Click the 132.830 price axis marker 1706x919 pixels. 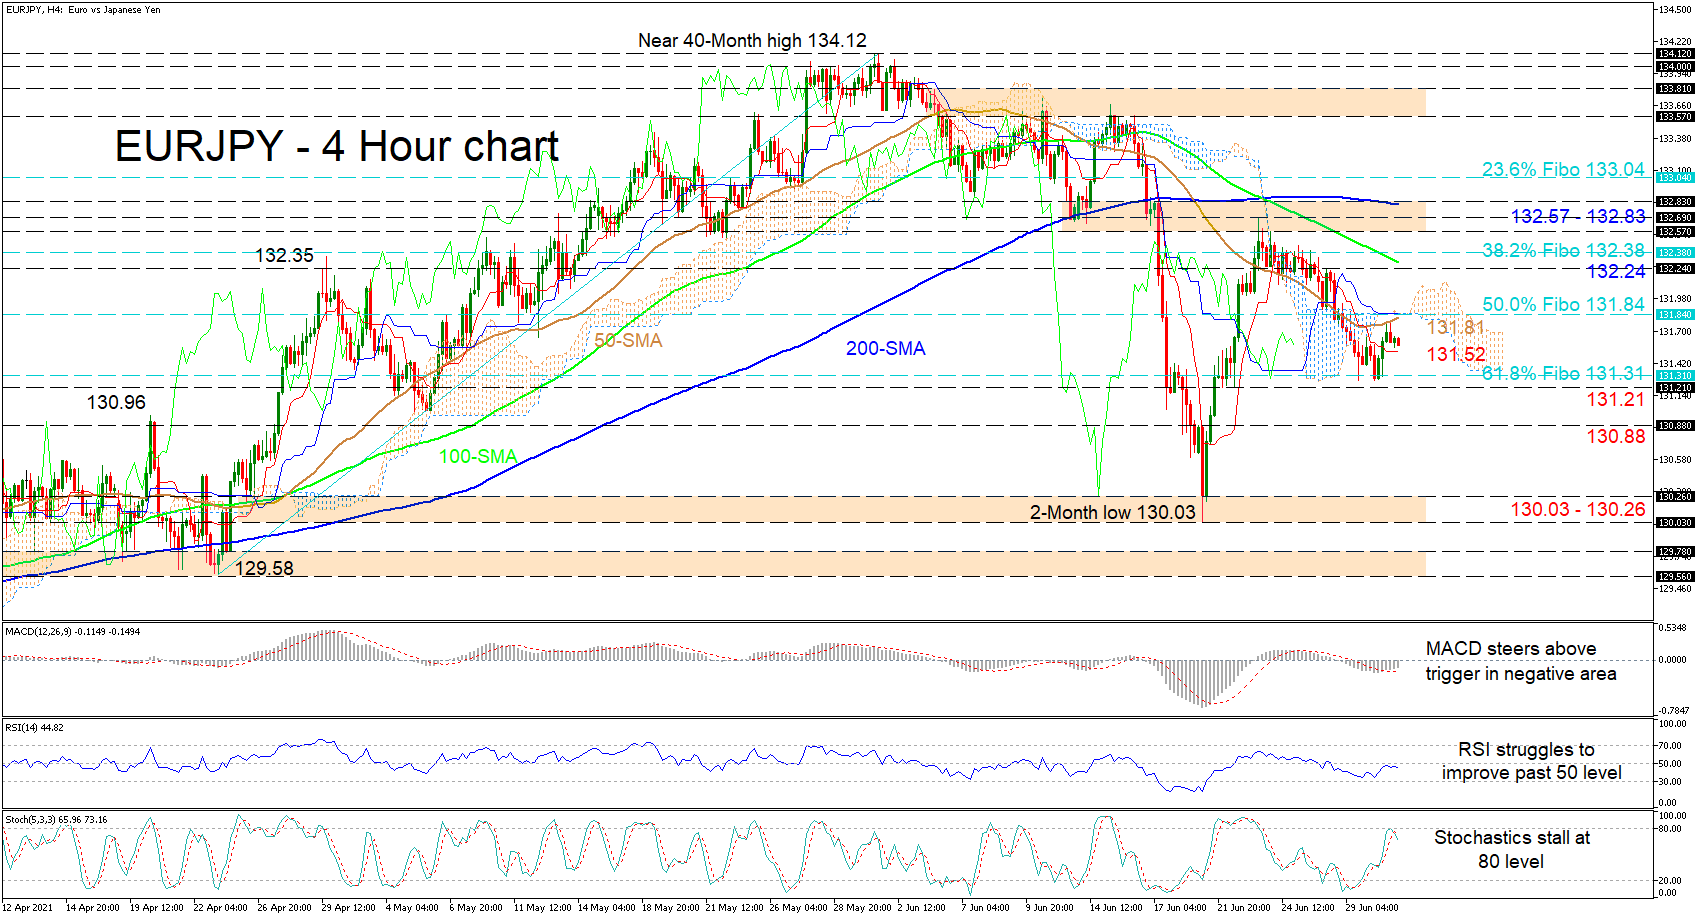(x=1676, y=202)
